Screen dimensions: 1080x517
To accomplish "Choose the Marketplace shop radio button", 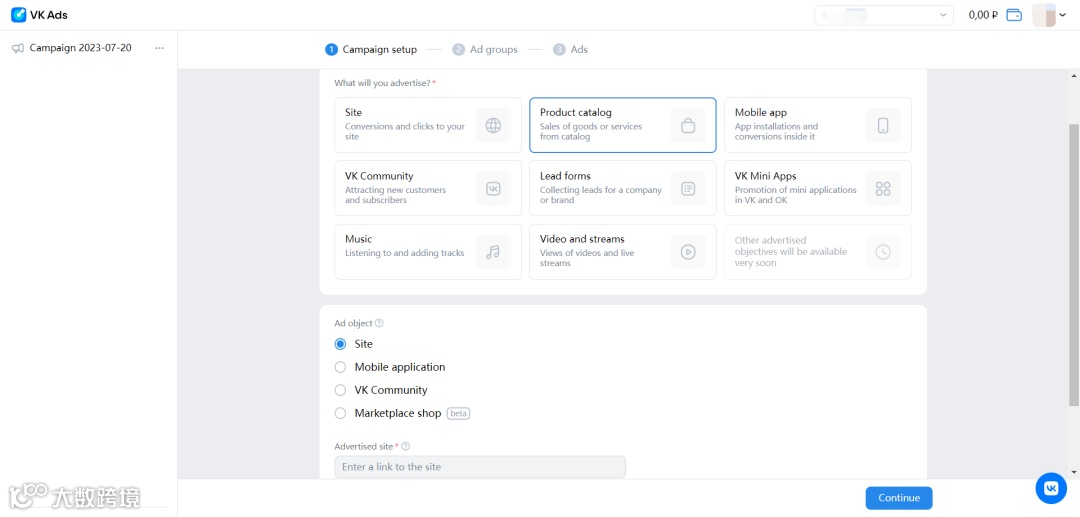I will click(341, 413).
